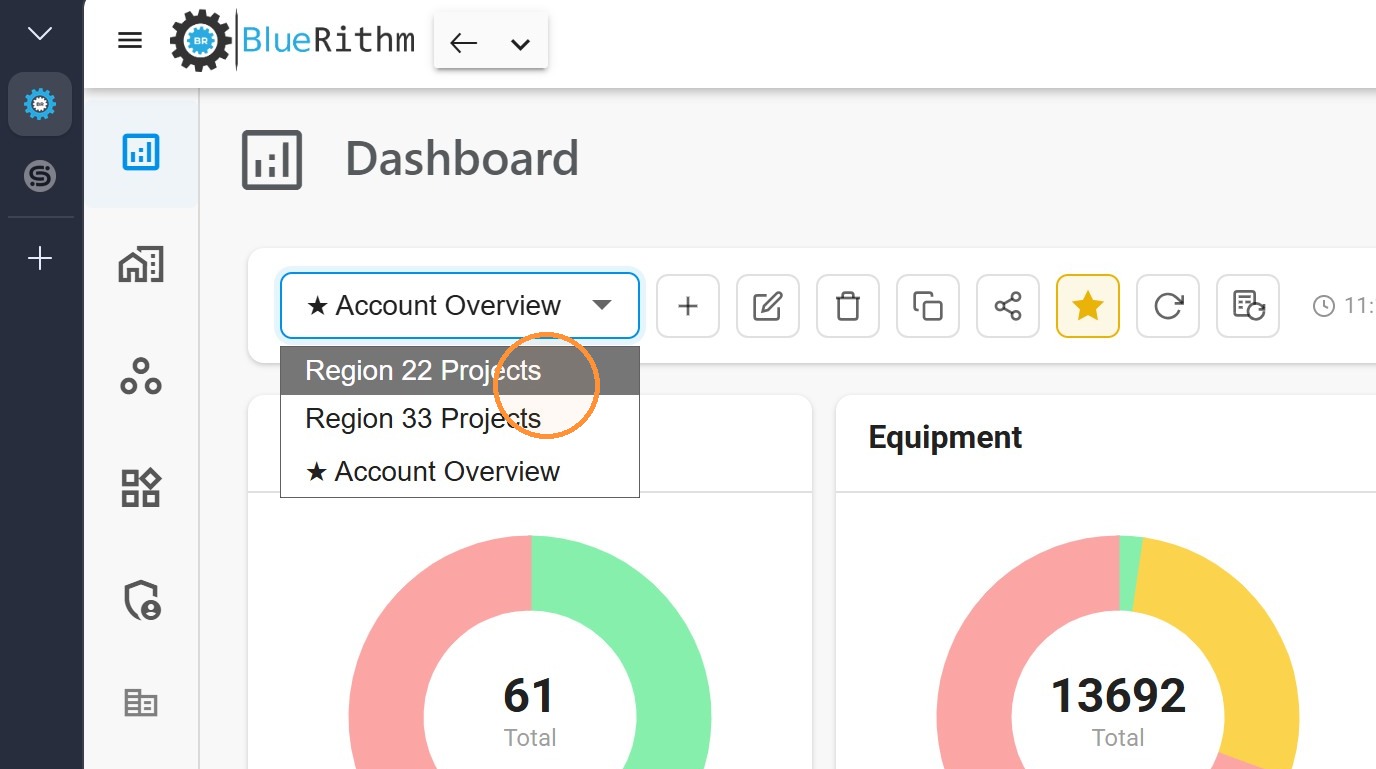This screenshot has height=769, width=1376.
Task: Open the shield with user icon in sidebar
Action: point(141,600)
